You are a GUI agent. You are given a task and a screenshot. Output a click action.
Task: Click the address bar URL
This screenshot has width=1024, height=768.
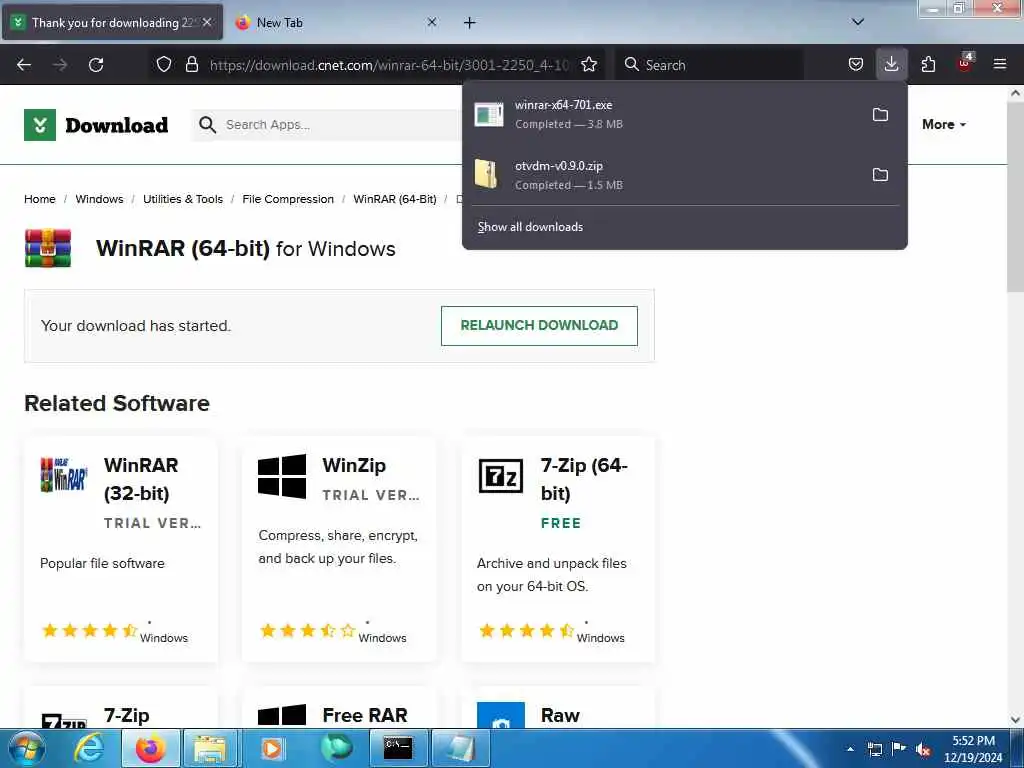tap(389, 65)
